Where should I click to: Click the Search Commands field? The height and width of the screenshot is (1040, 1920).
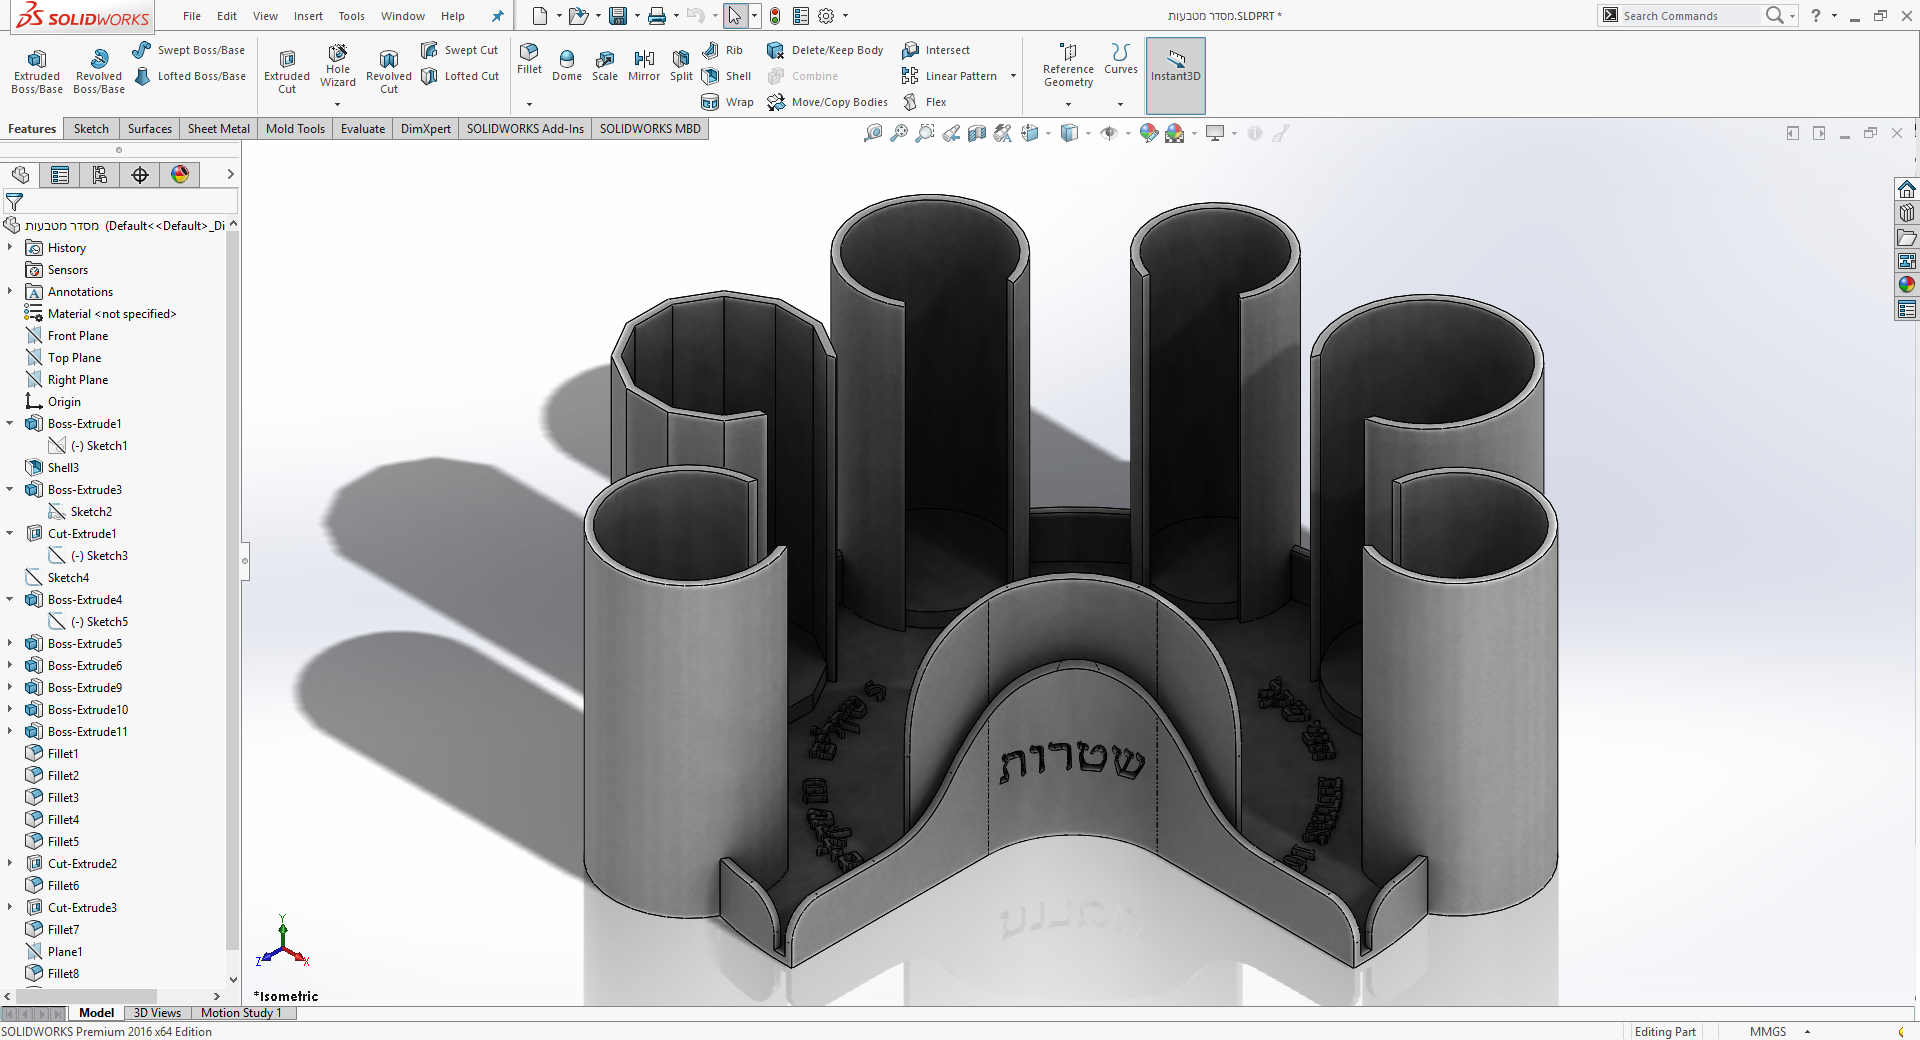[x=1690, y=16]
